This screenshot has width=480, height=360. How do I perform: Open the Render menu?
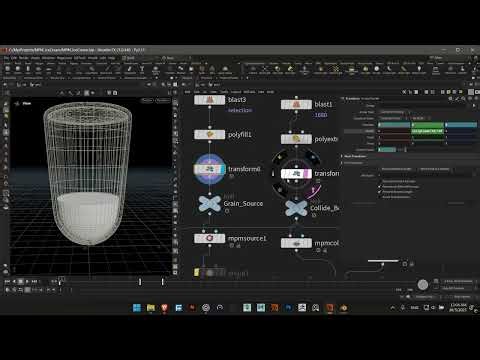24,58
